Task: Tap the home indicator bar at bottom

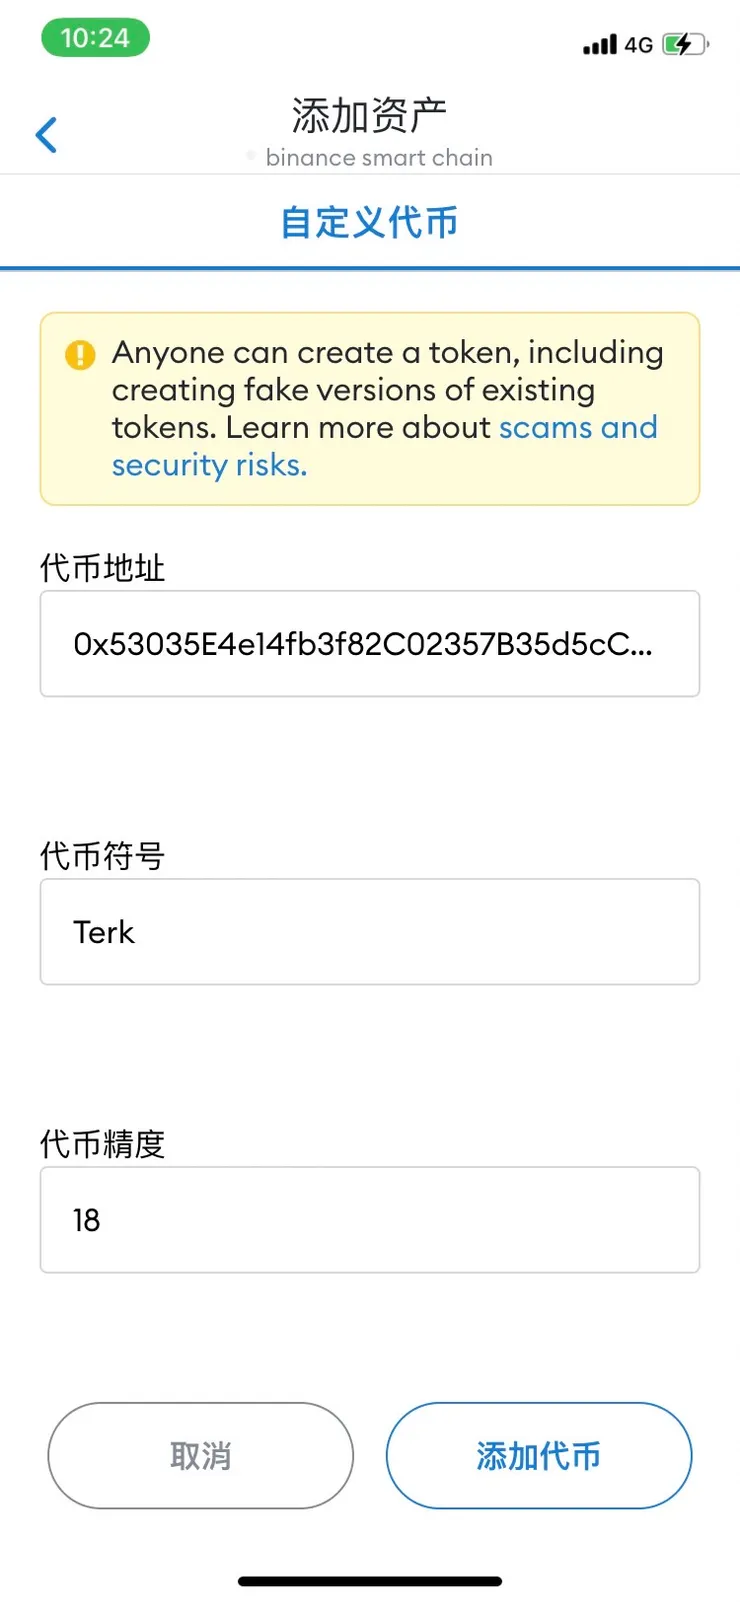Action: [x=370, y=1581]
